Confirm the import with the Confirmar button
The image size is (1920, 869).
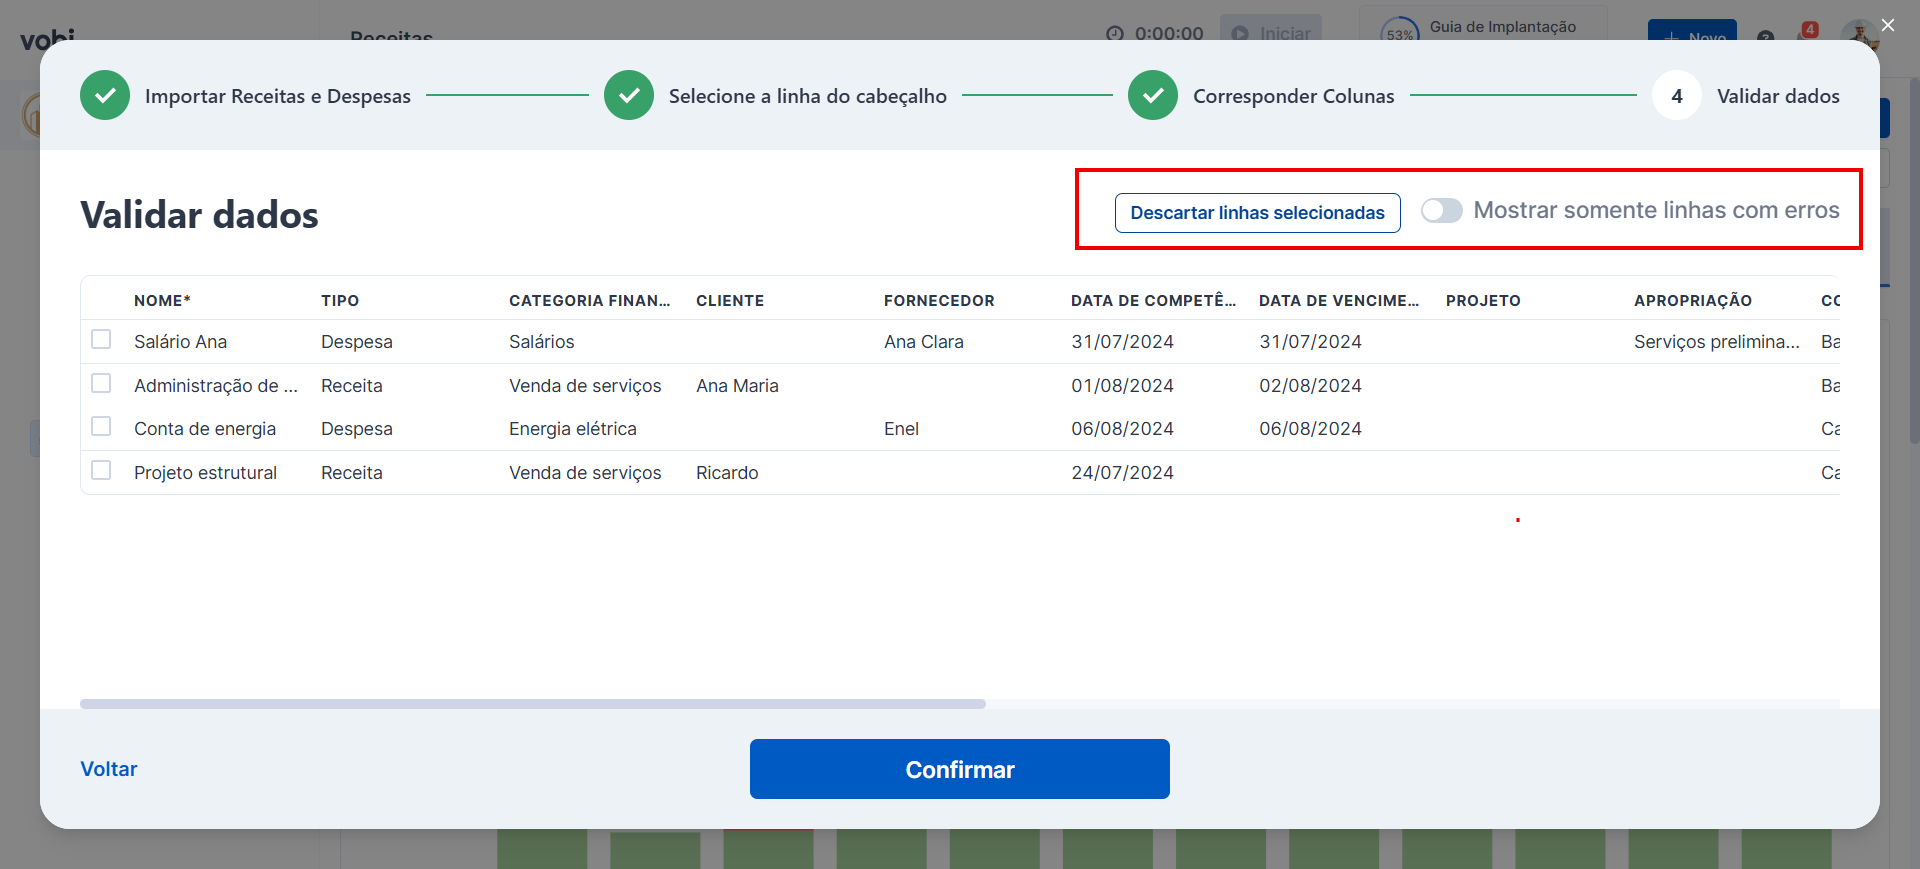point(960,769)
